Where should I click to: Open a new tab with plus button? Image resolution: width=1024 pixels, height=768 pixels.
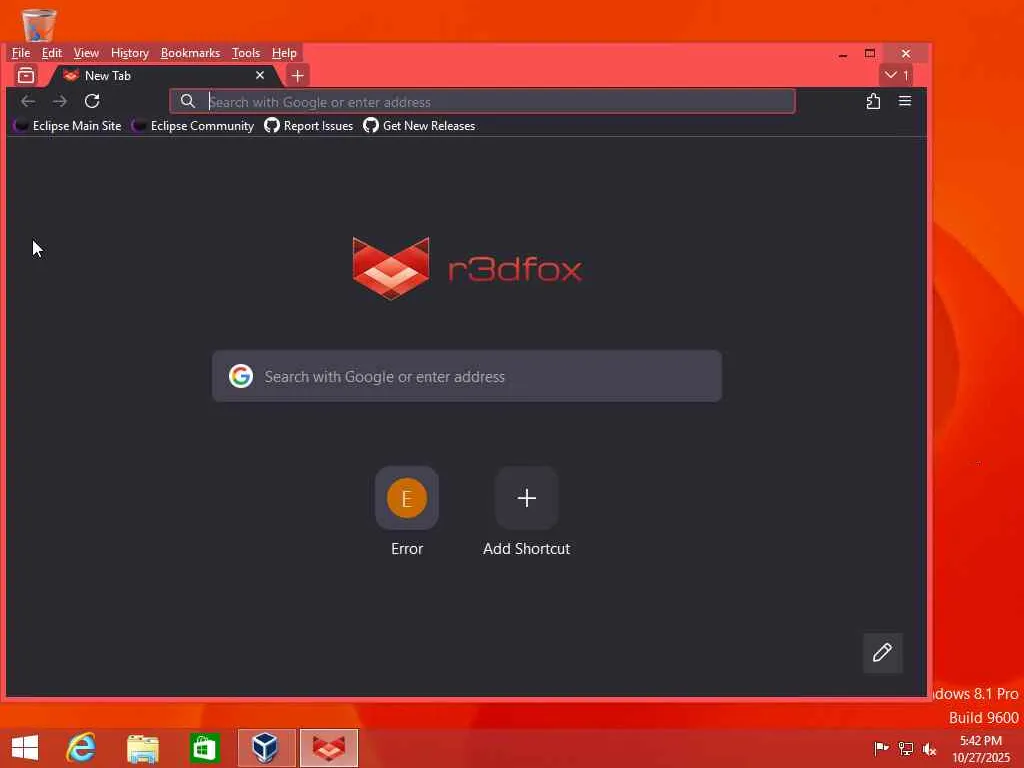click(x=298, y=76)
